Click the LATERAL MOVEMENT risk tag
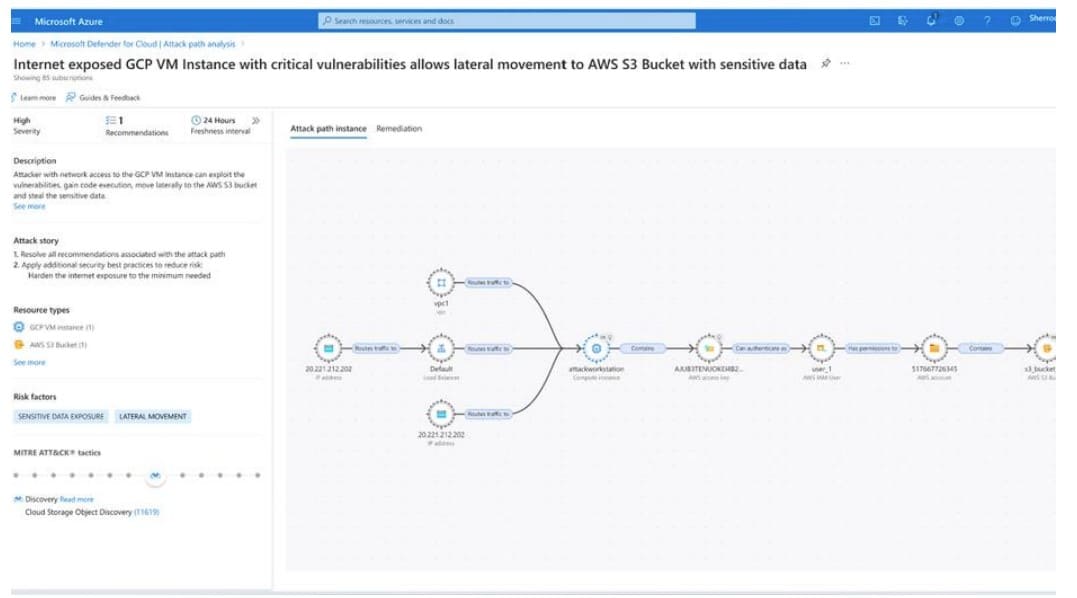Screen dimensions: 1077x598 152,417
